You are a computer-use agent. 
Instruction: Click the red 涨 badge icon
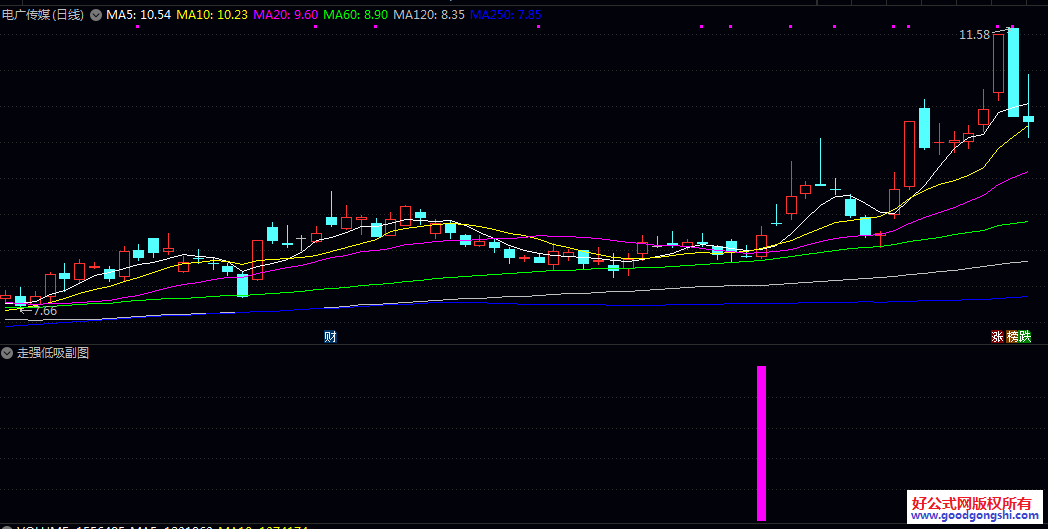997,337
